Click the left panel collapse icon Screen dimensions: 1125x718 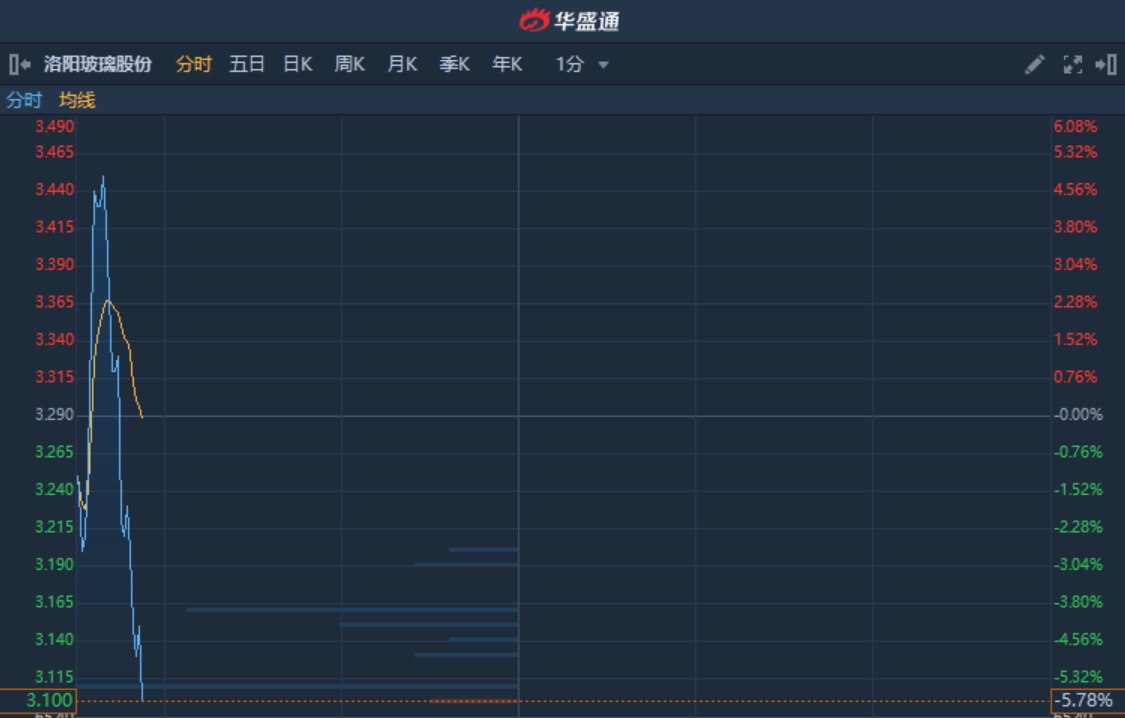pos(19,65)
